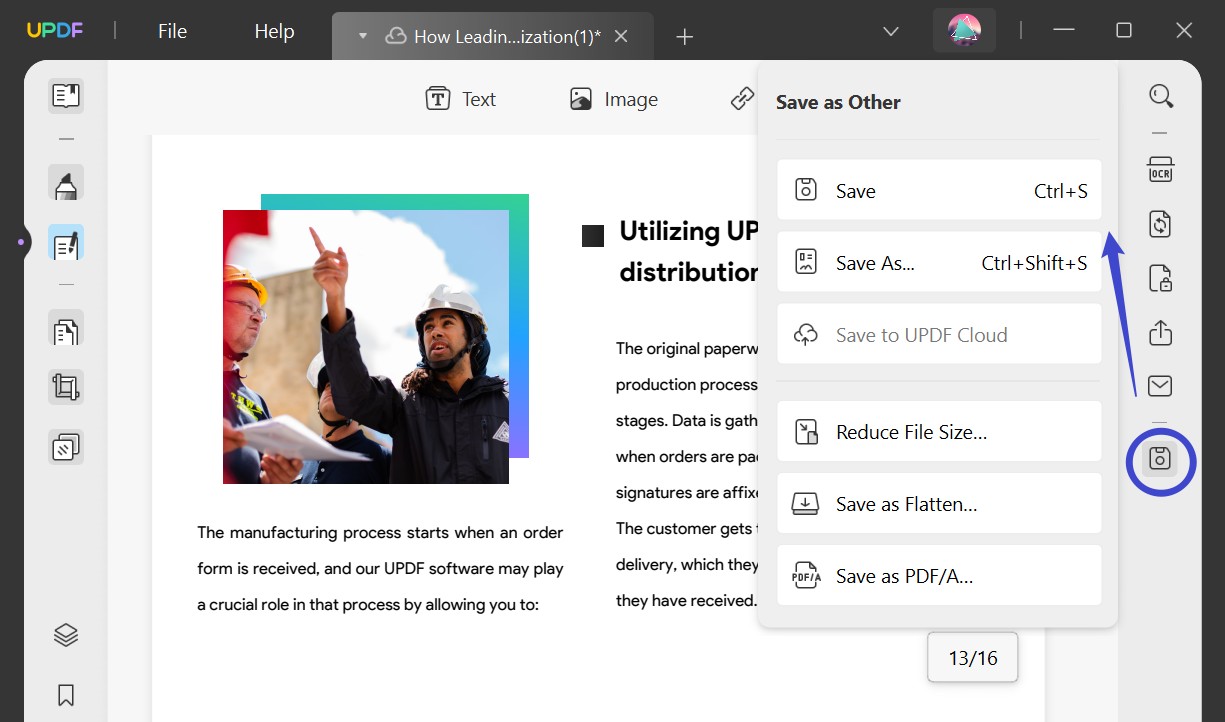Expand the tab list chevron
The height and width of the screenshot is (722, 1225).
click(890, 31)
